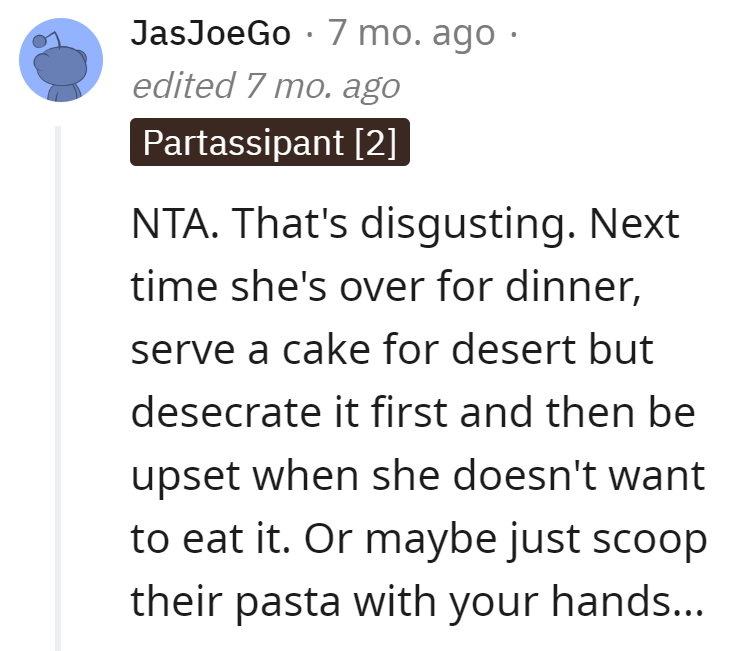Click the word 'upset' in the comment
This screenshot has height=651, width=735.
(x=186, y=477)
